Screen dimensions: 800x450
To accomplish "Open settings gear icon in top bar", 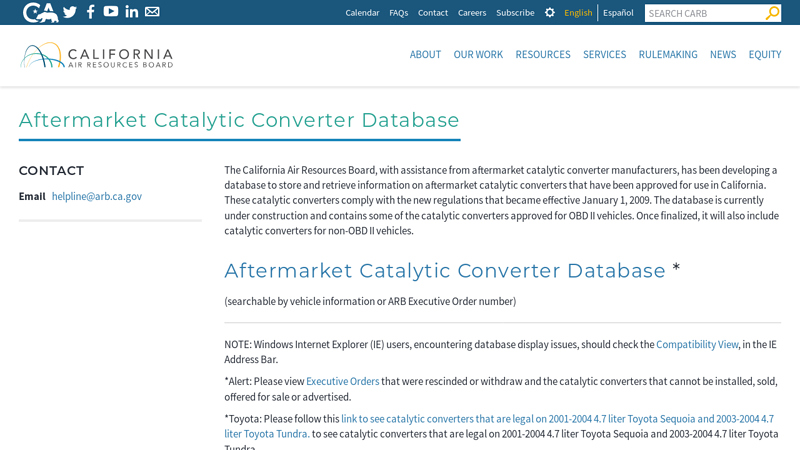I will (549, 12).
